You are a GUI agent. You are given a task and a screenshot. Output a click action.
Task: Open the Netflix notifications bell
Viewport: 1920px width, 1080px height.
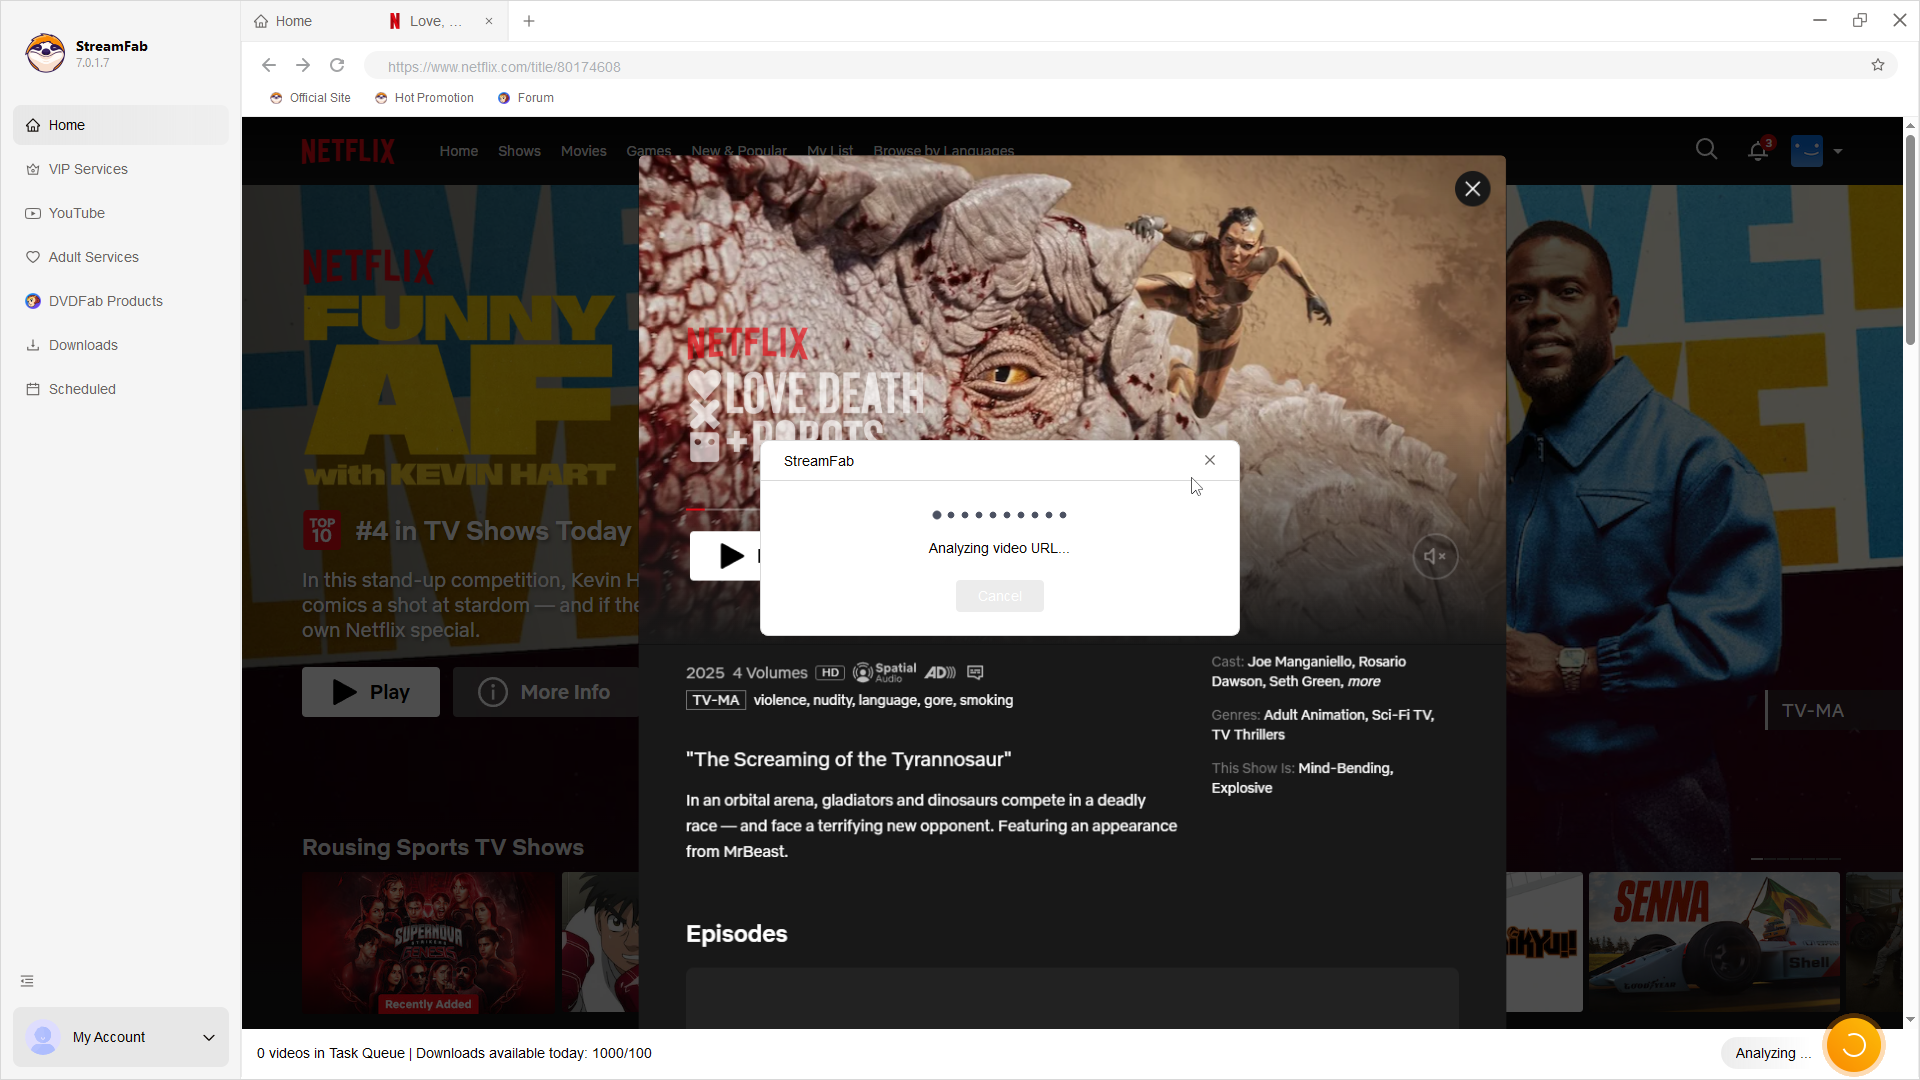pyautogui.click(x=1758, y=151)
